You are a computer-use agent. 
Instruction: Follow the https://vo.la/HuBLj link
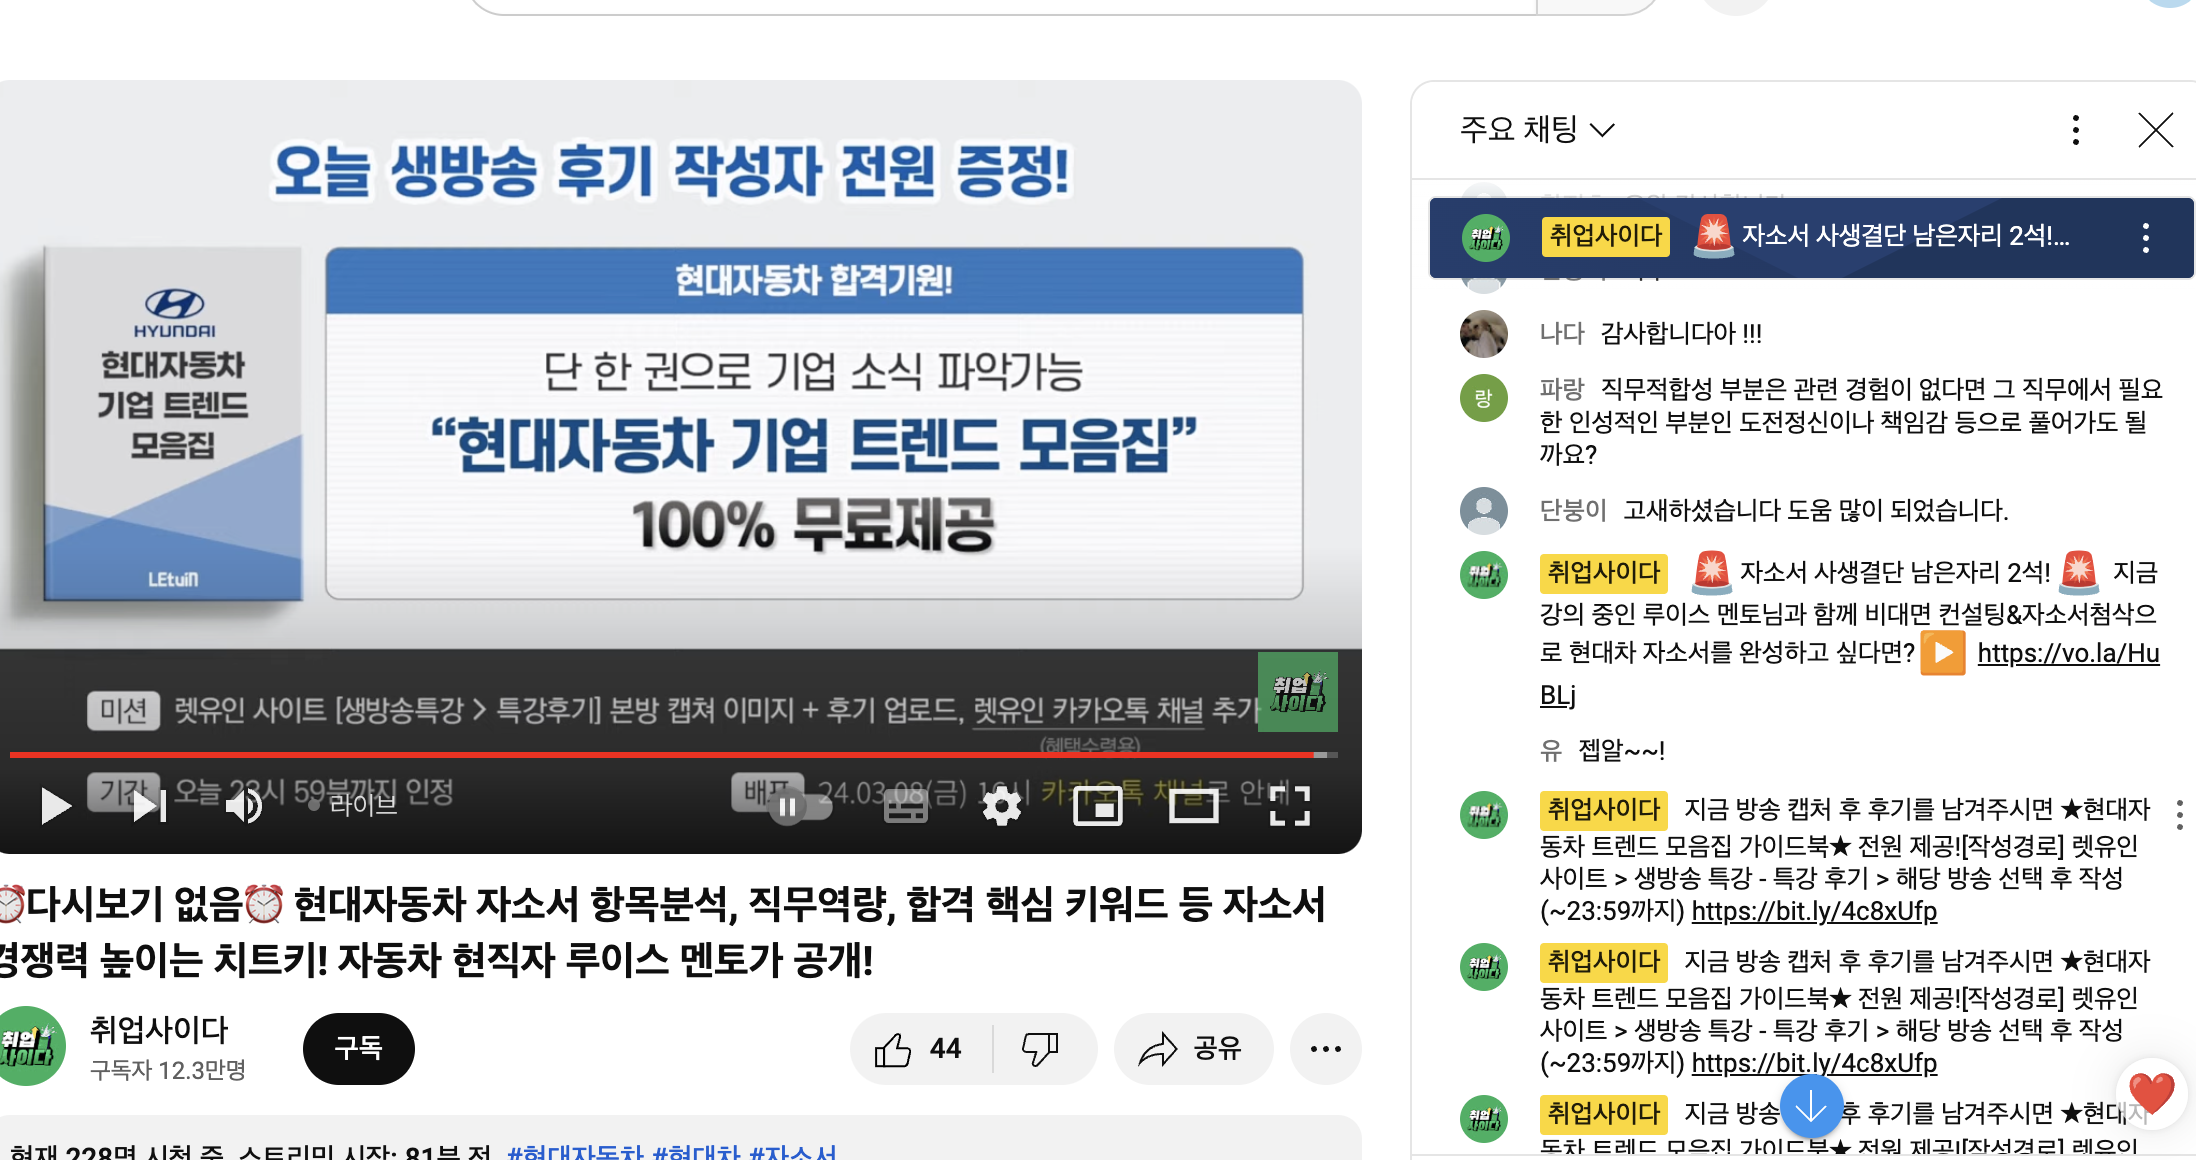click(x=2068, y=653)
